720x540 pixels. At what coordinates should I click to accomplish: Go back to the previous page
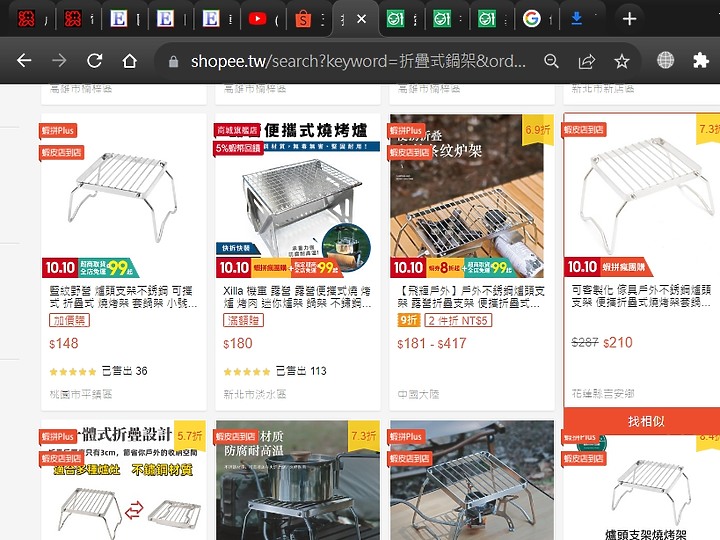[x=24, y=60]
